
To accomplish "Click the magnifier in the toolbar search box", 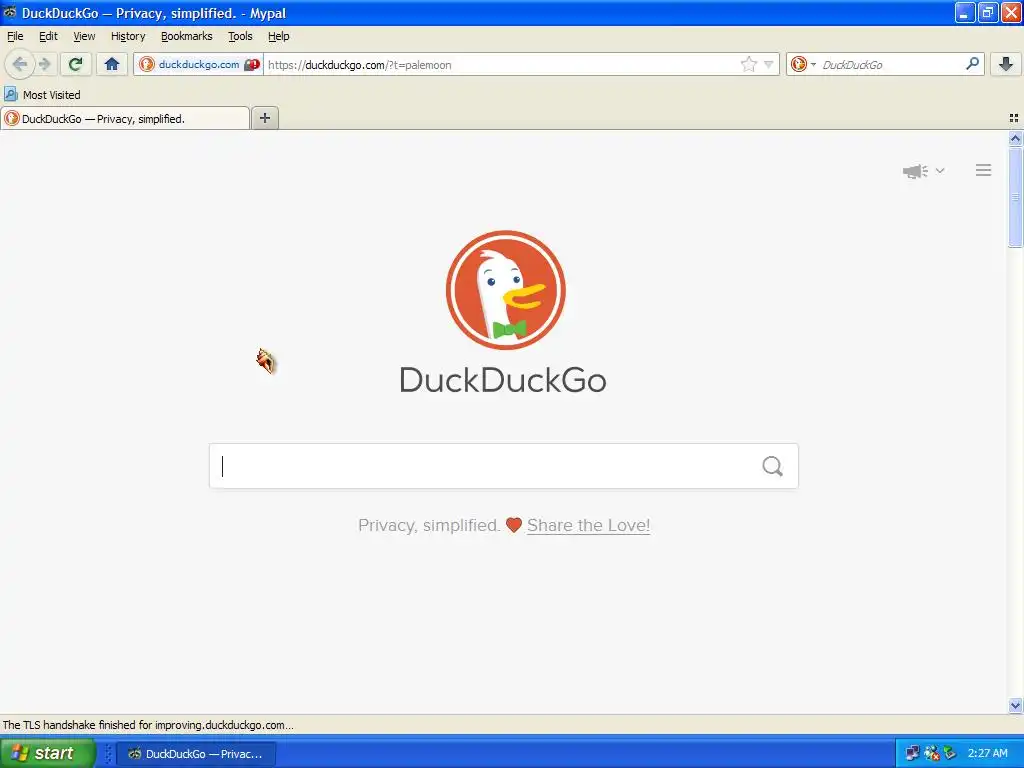I will [x=972, y=64].
